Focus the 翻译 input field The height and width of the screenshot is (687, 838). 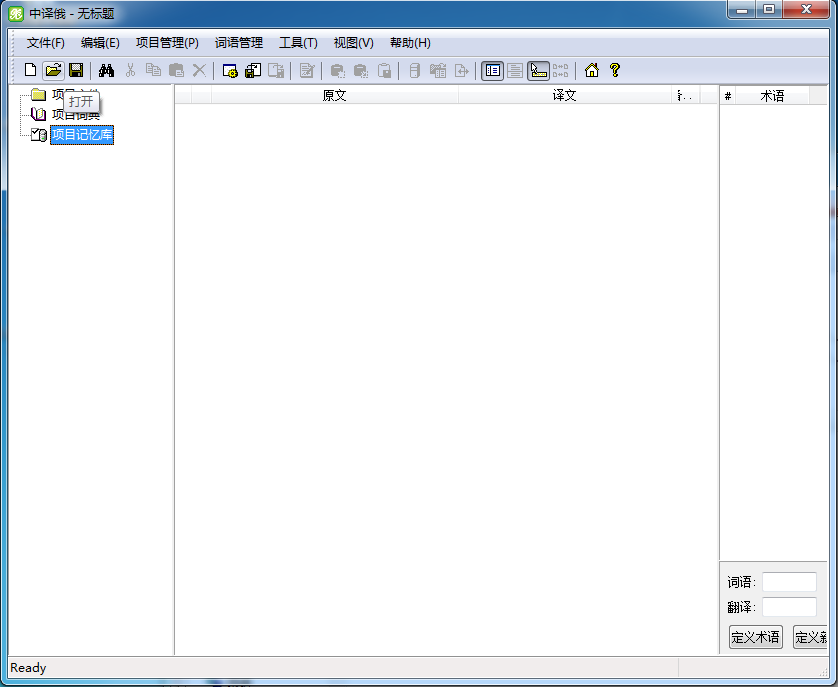pyautogui.click(x=789, y=607)
